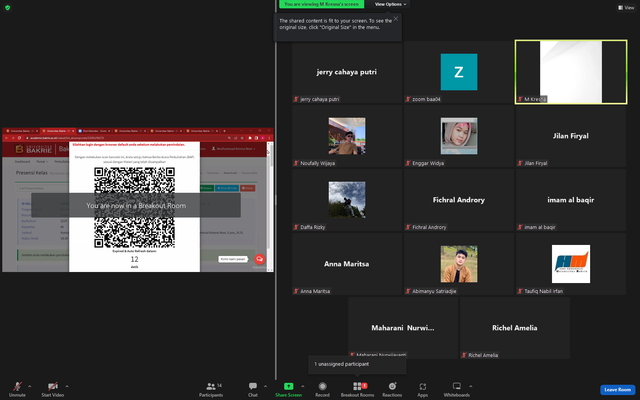Click muted mic icon on Jilan Firyal label
Viewport: 640px width, 400px height.
[520, 163]
